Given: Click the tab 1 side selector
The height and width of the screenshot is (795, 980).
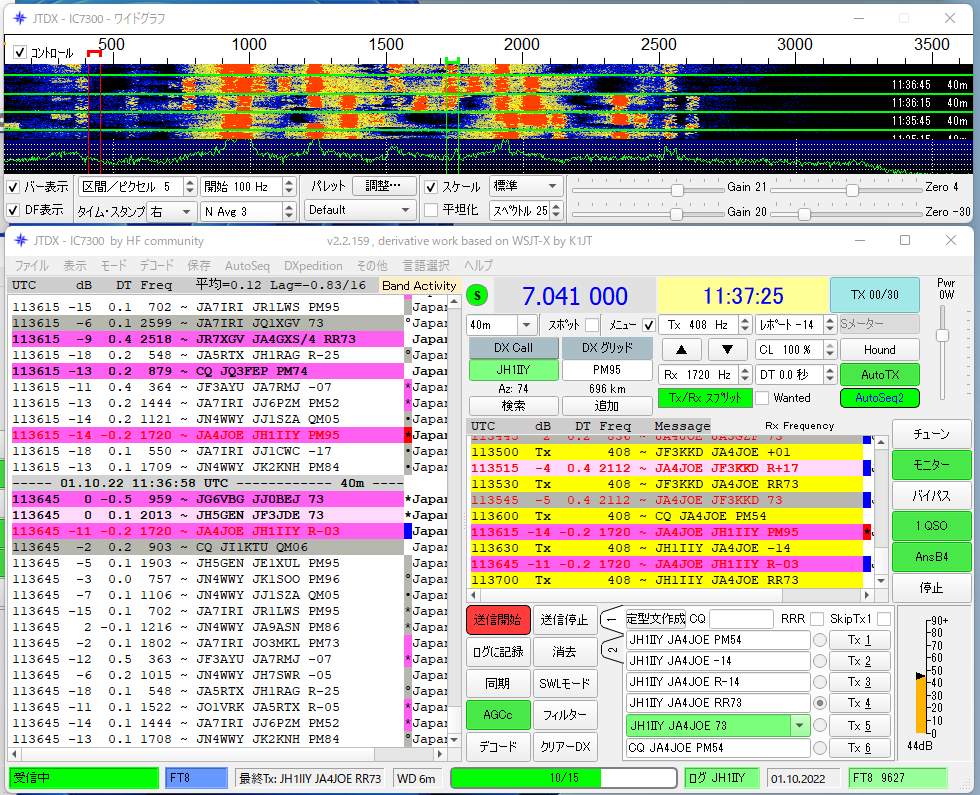Looking at the screenshot, I should pos(612,620).
